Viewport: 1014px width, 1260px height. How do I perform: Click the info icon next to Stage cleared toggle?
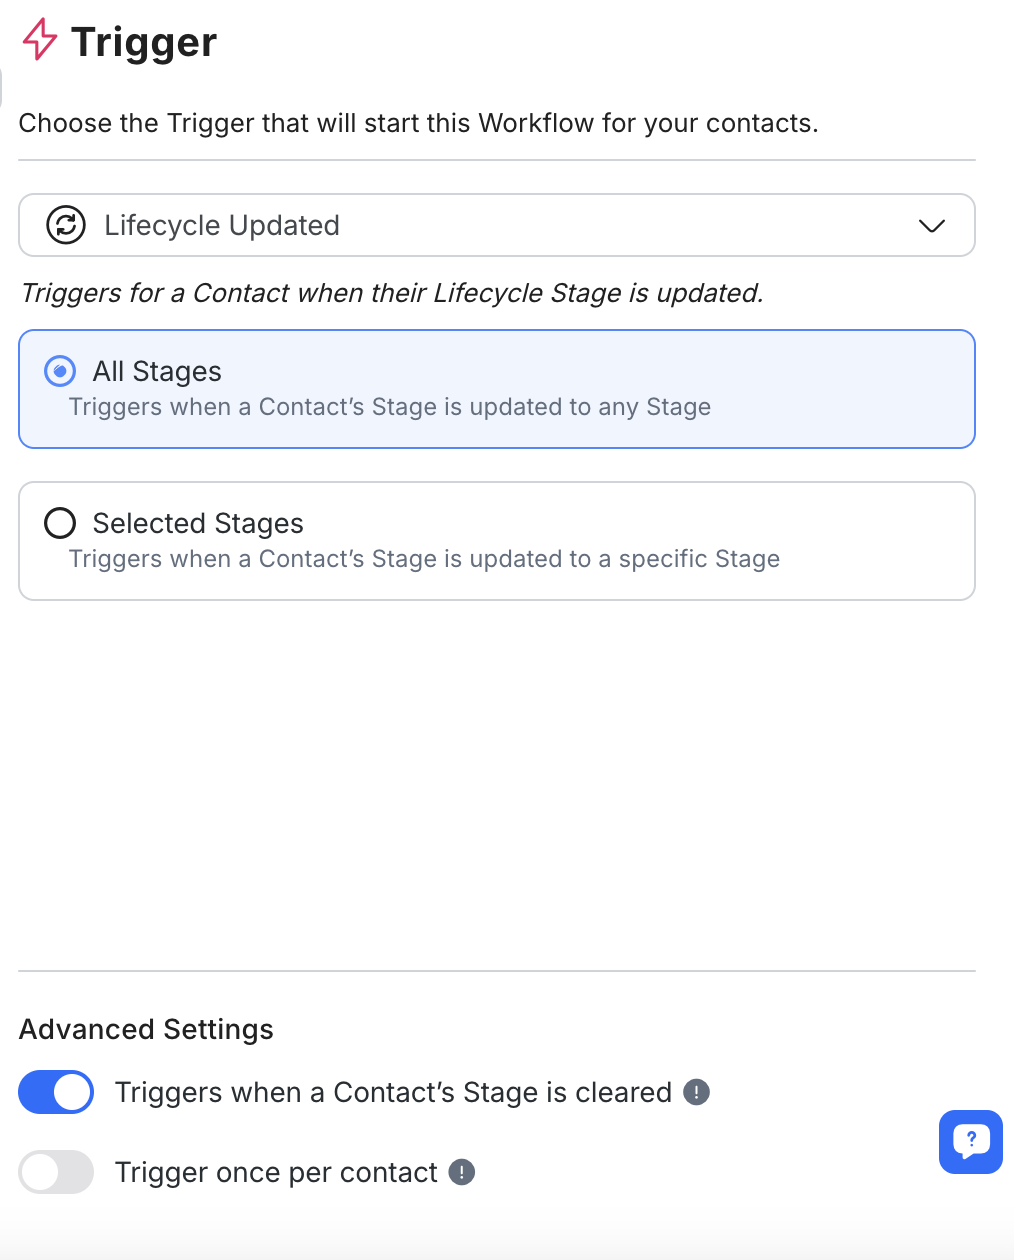tap(695, 1093)
